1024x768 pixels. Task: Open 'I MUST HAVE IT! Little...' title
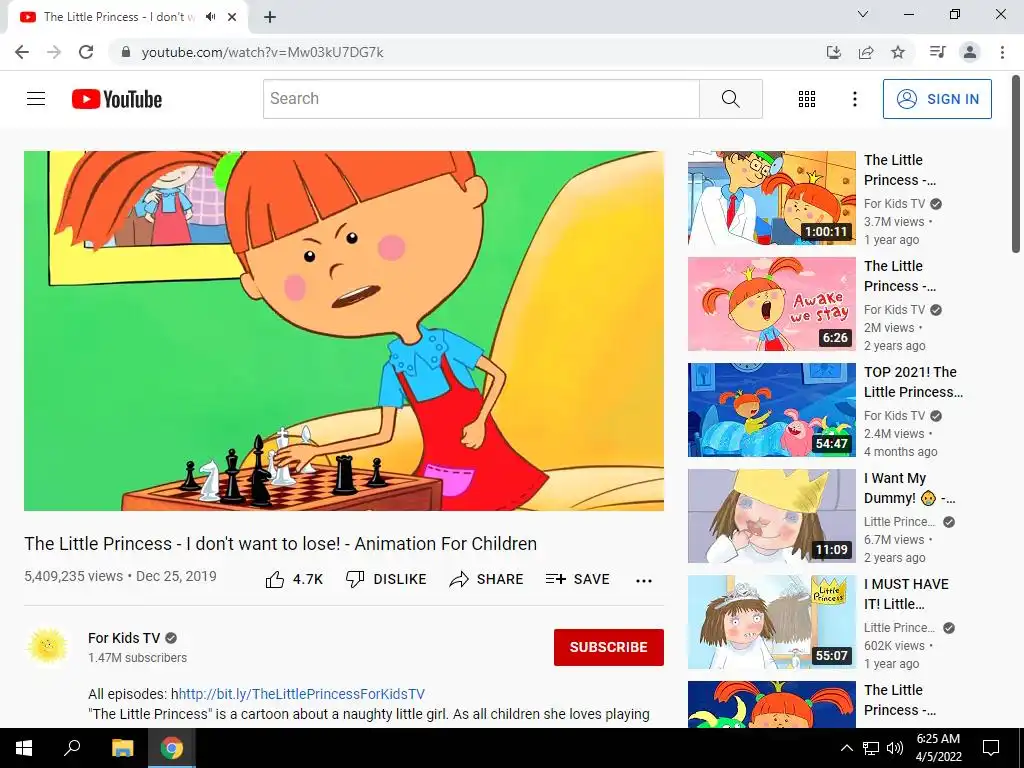906,594
